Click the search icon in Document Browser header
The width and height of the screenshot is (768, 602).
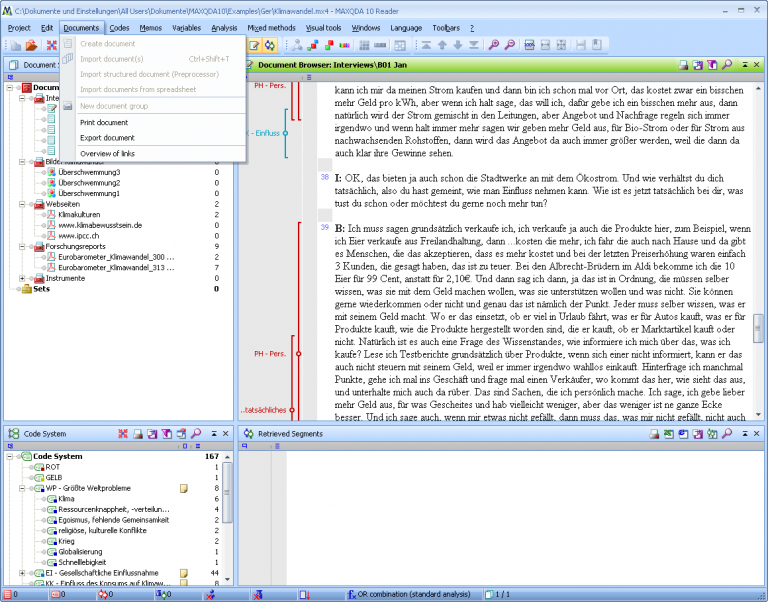727,65
